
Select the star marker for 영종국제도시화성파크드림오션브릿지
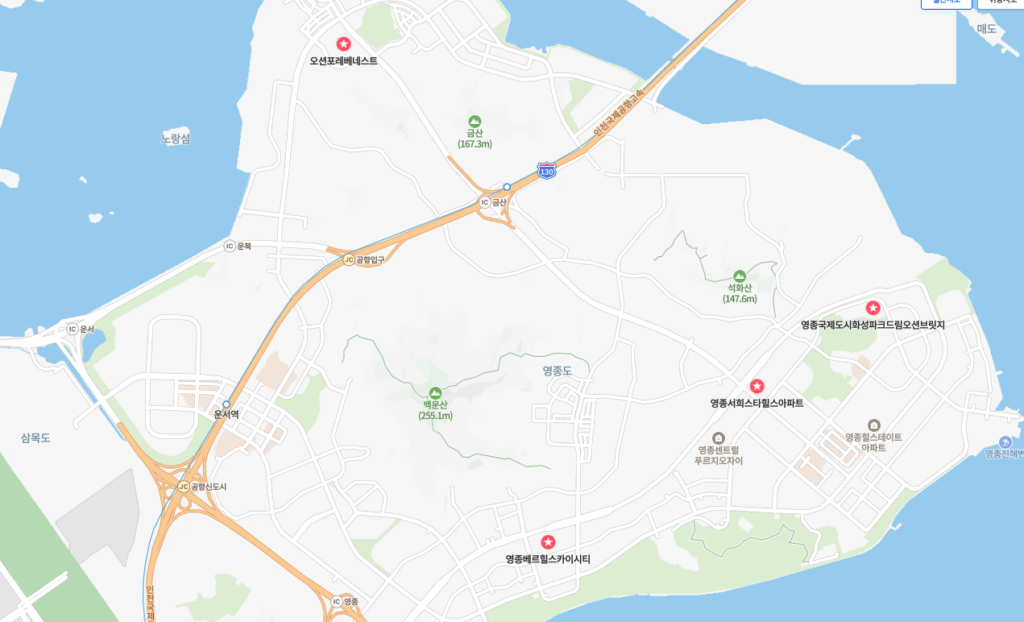pos(872,308)
